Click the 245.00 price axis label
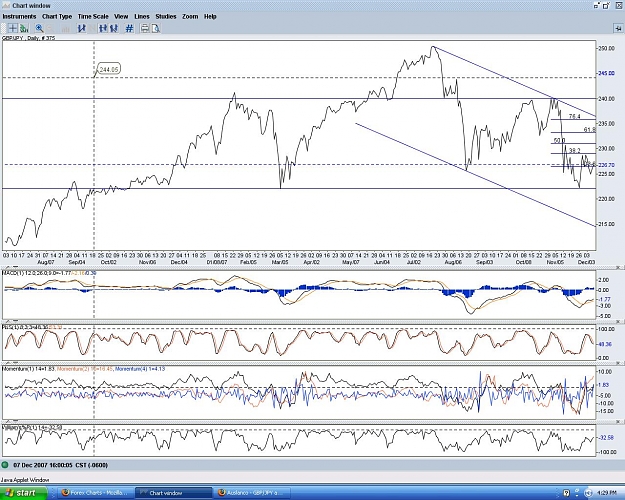 [x=606, y=73]
